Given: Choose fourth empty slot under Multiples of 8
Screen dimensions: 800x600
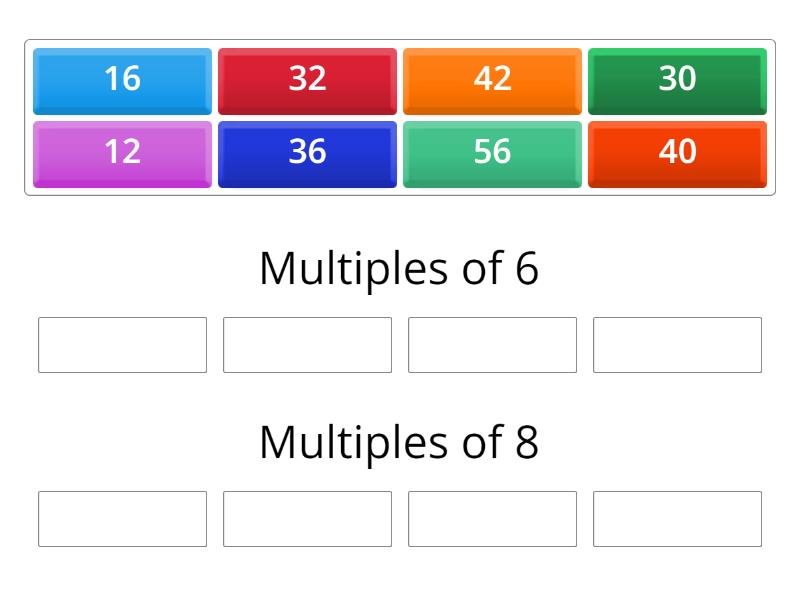Looking at the screenshot, I should tap(677, 519).
